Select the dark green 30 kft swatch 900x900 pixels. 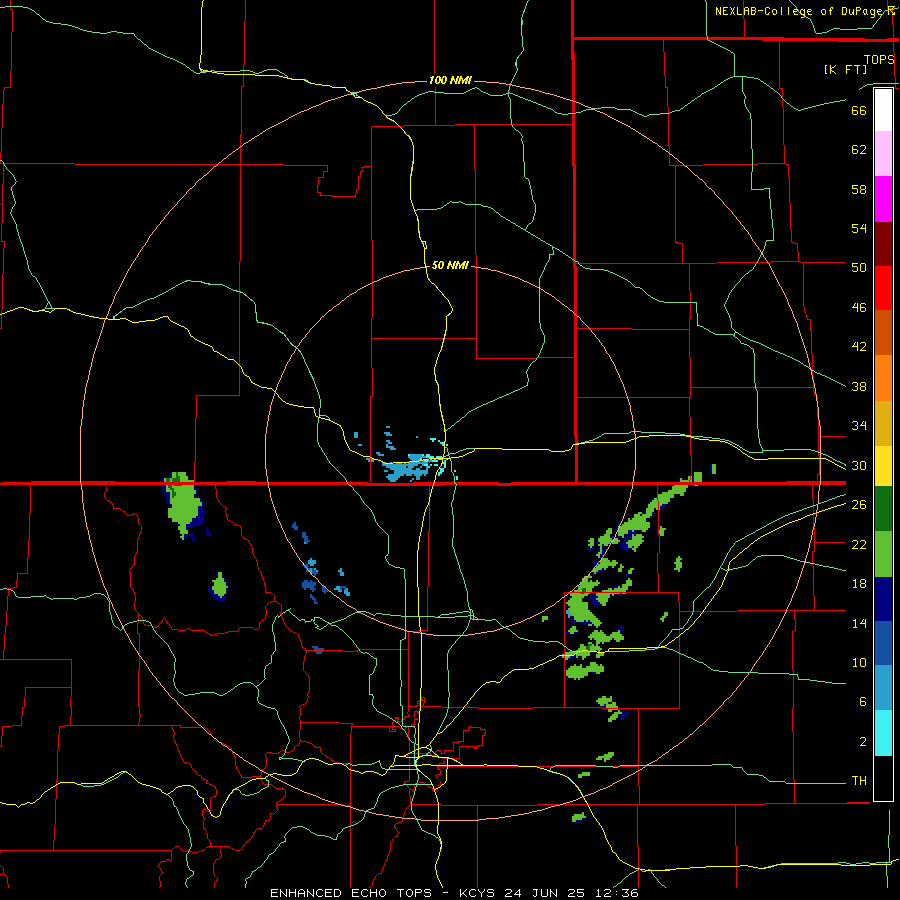point(883,509)
